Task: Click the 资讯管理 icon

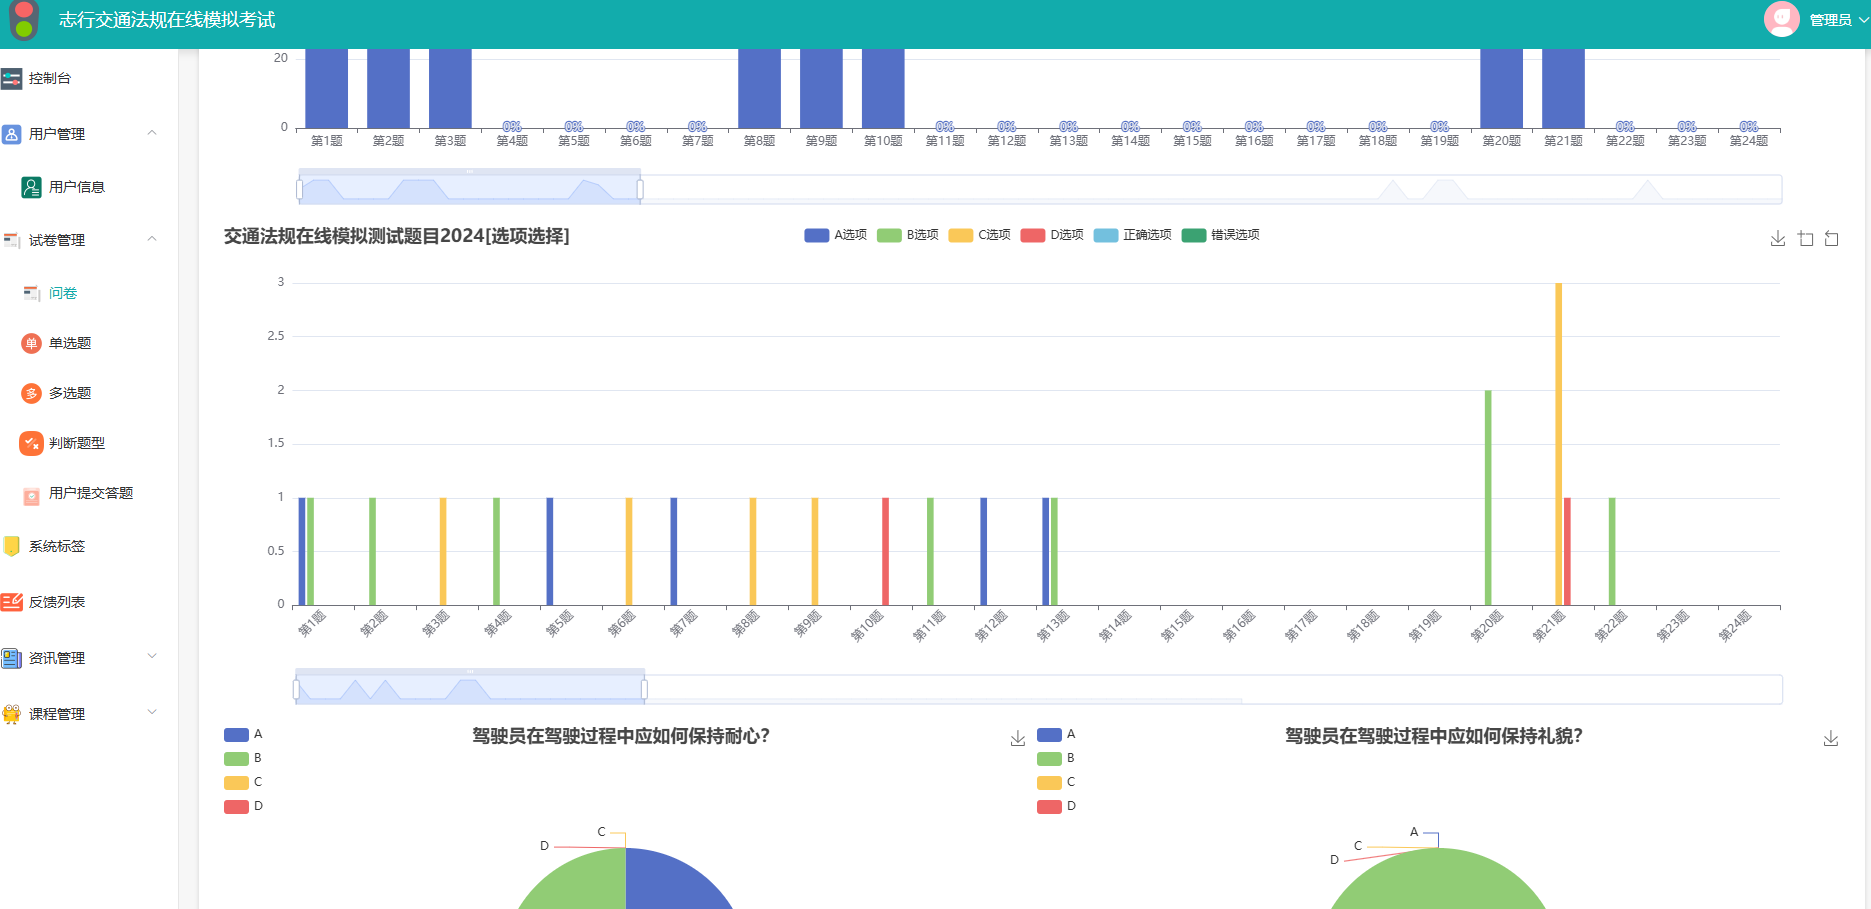Action: pyautogui.click(x=12, y=658)
